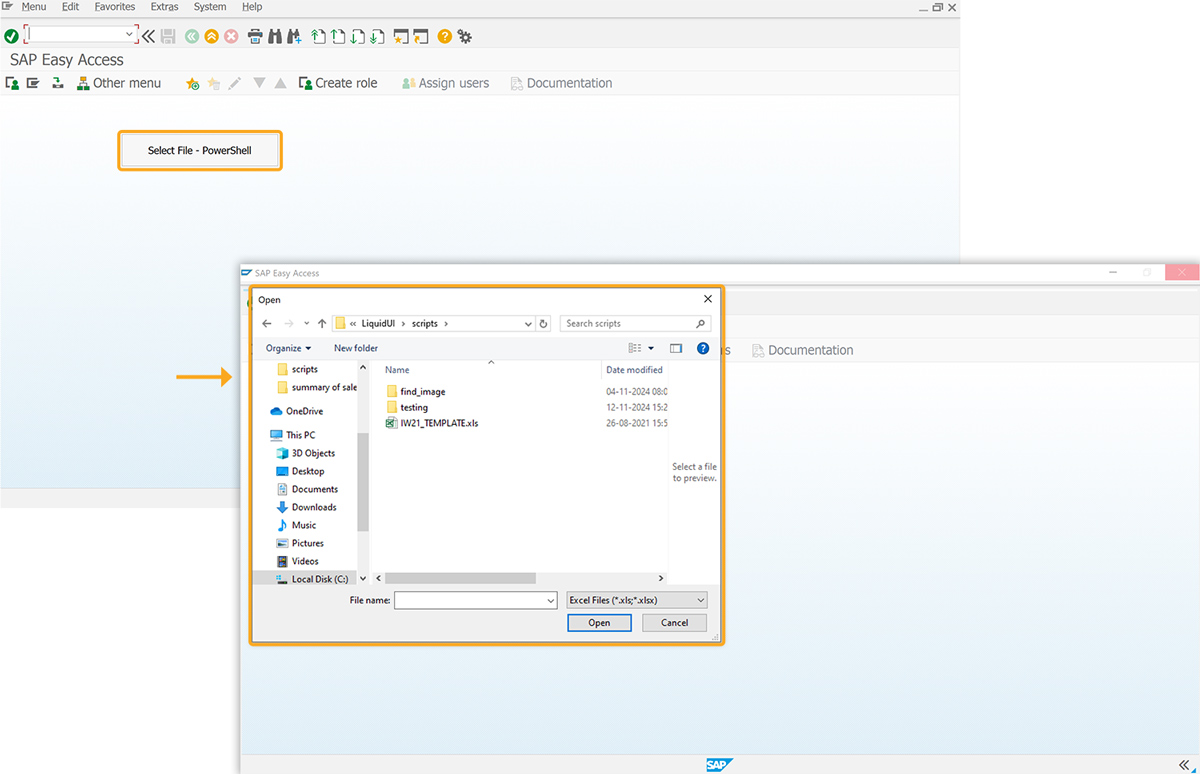Image resolution: width=1200 pixels, height=774 pixels.
Task: Select This PC in the navigation pane
Action: tap(292, 435)
